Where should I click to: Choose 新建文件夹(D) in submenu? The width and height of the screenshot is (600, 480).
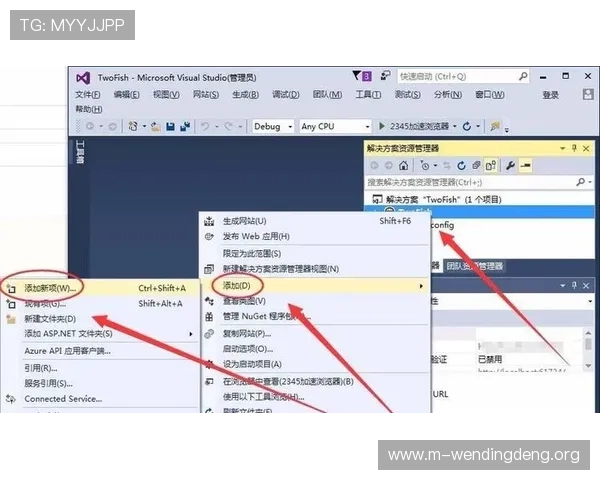coord(100,319)
